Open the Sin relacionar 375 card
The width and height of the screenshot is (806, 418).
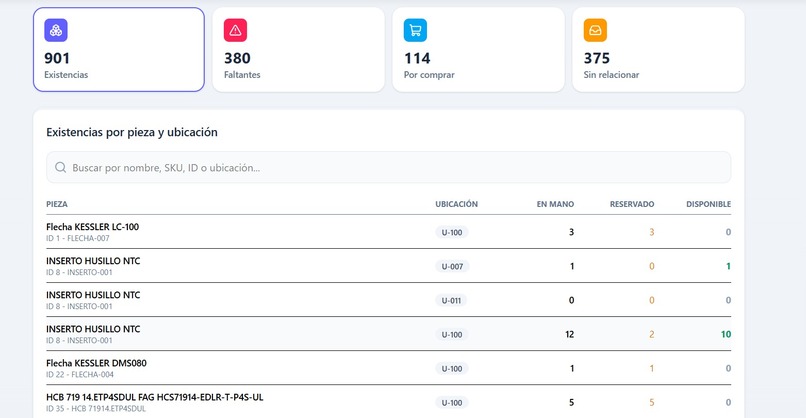point(658,50)
